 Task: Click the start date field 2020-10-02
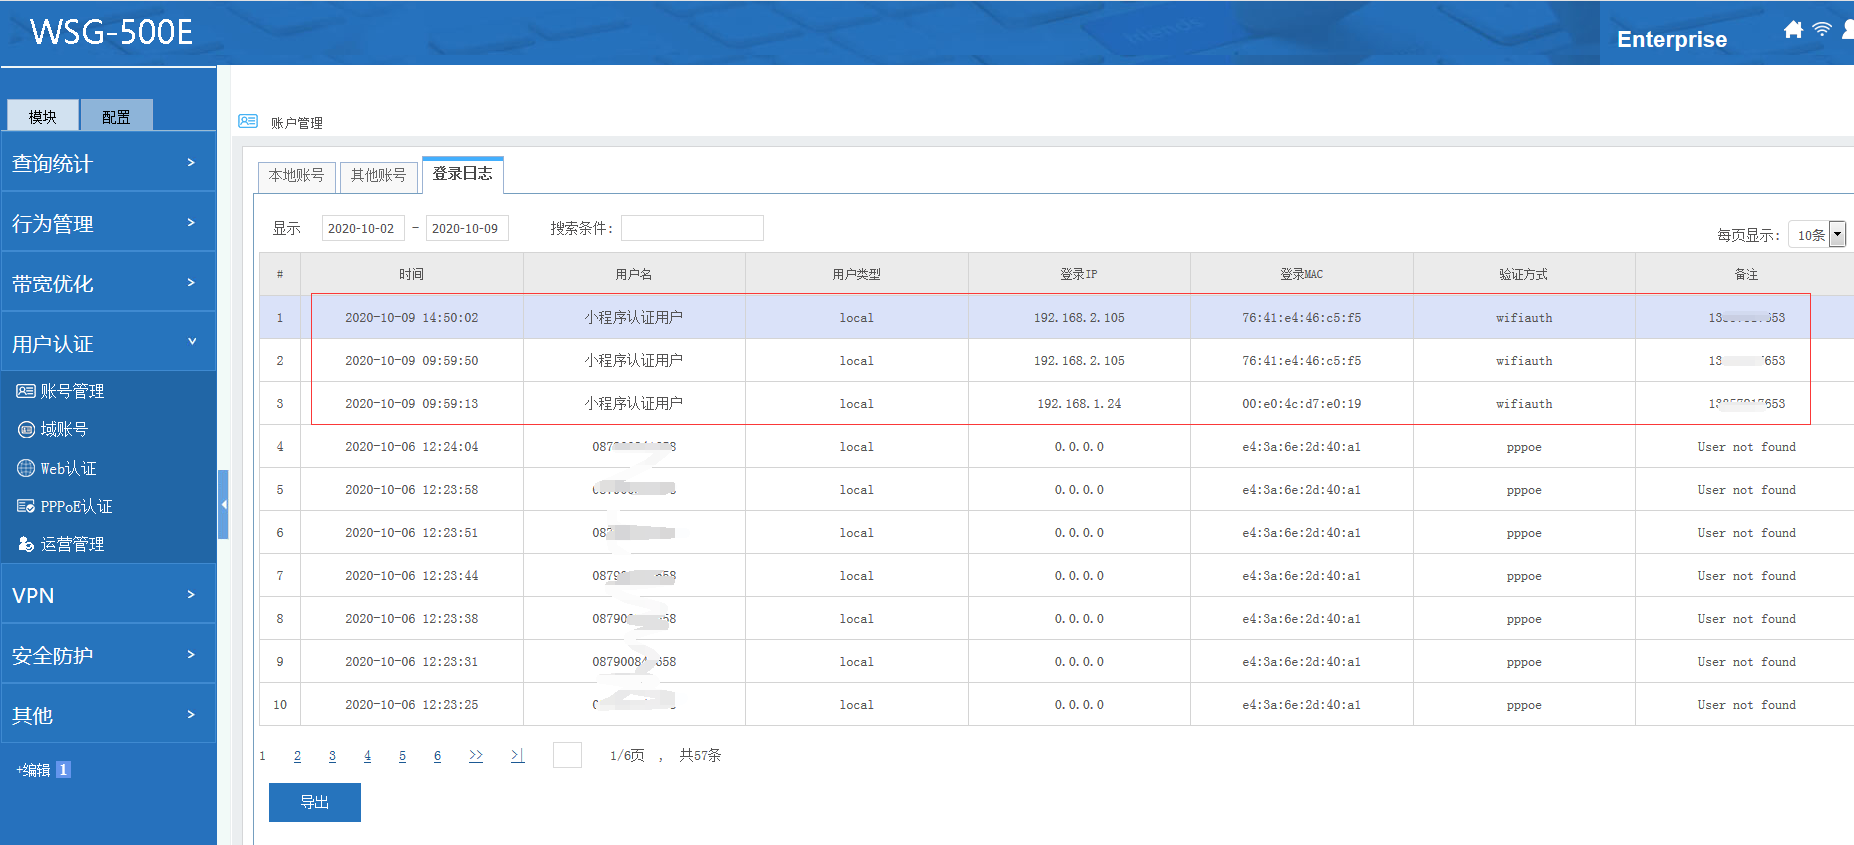(x=362, y=228)
